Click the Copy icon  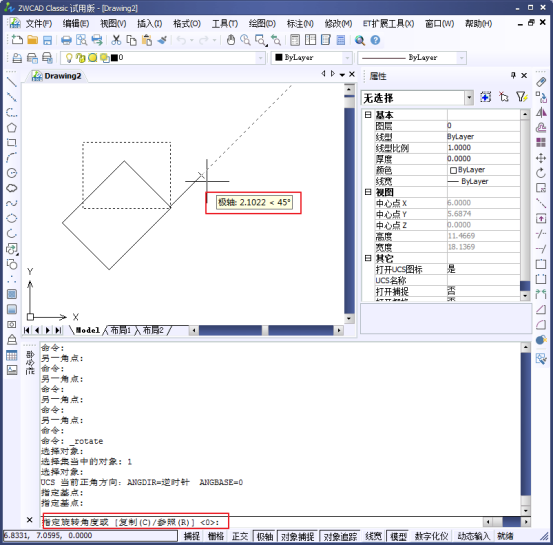pyautogui.click(x=131, y=40)
